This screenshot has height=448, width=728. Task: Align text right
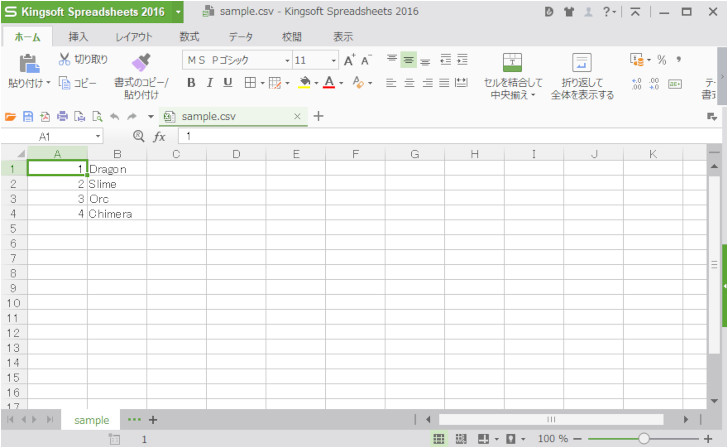coord(427,83)
